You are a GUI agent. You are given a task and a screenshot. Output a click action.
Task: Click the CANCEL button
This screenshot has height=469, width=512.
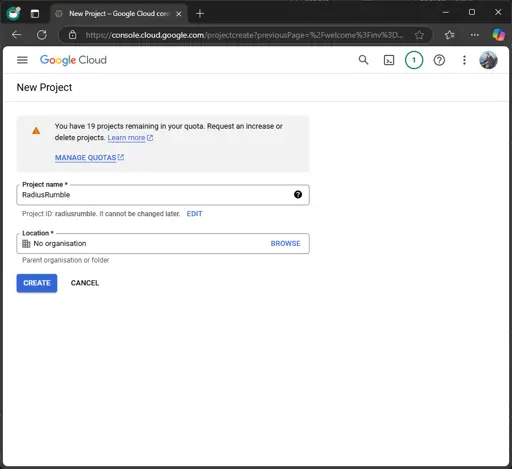85,283
